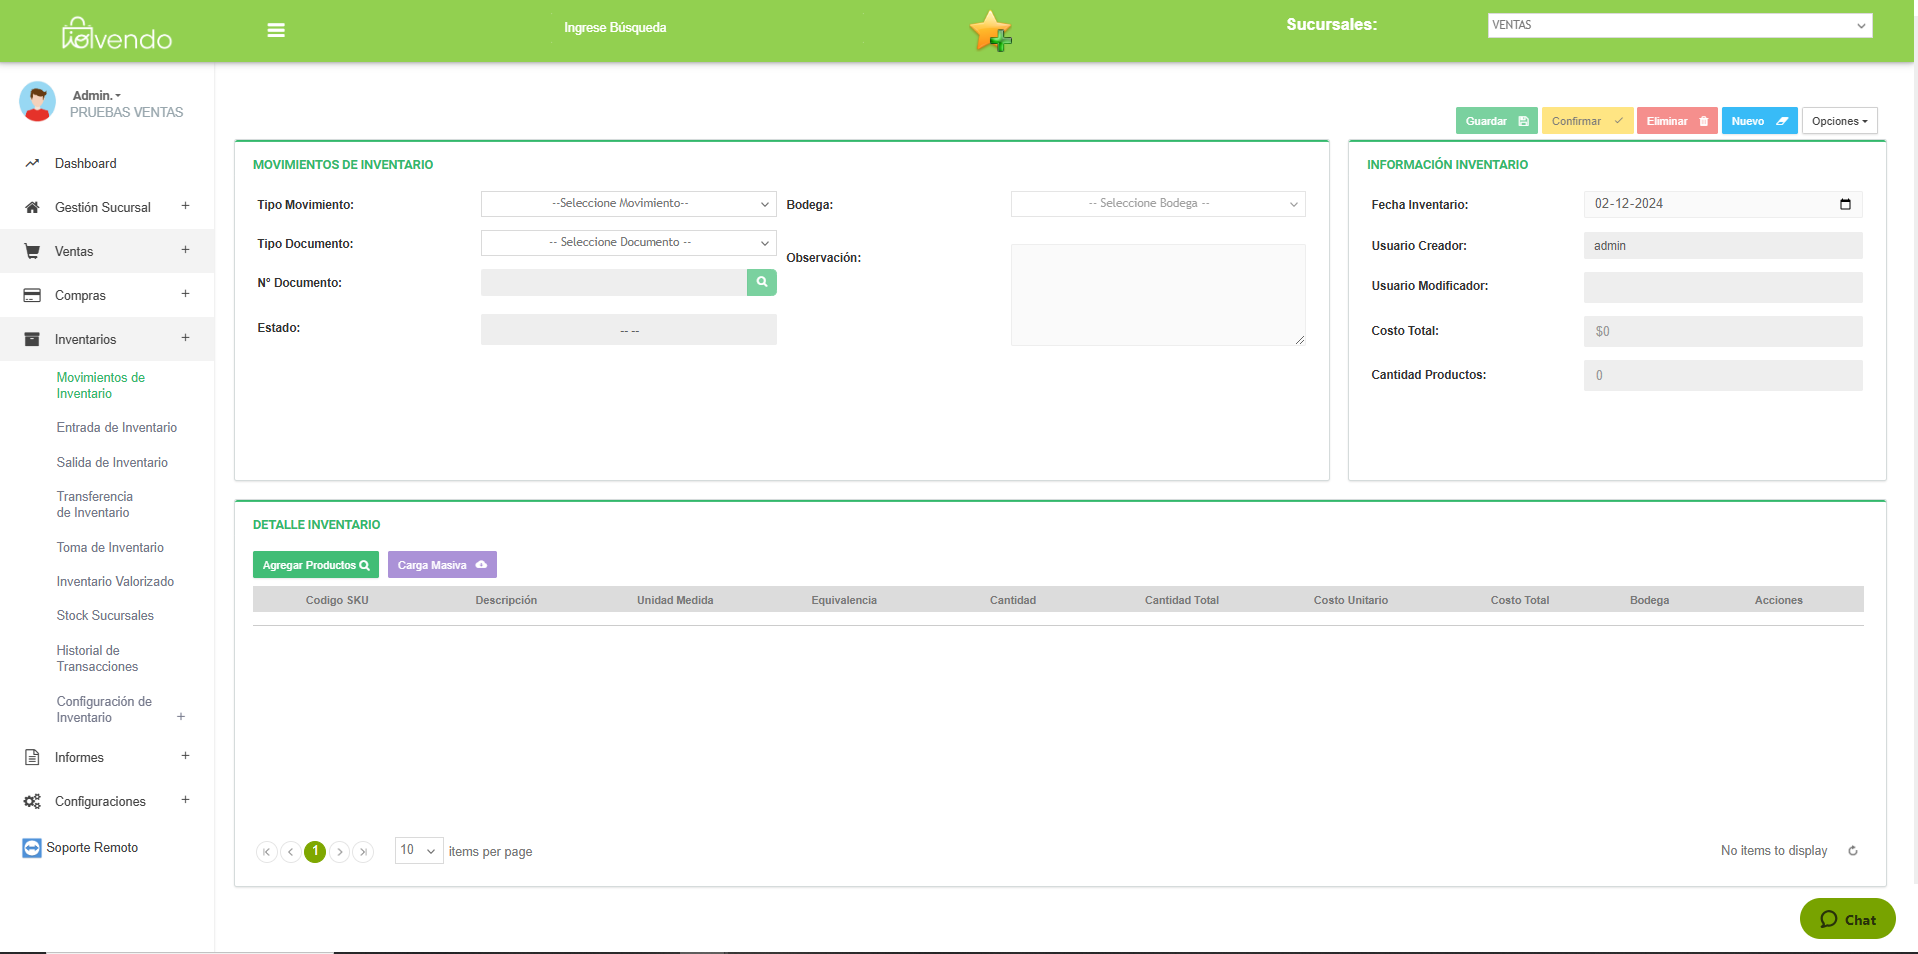Expand the Opciones button menu

[x=1839, y=121]
